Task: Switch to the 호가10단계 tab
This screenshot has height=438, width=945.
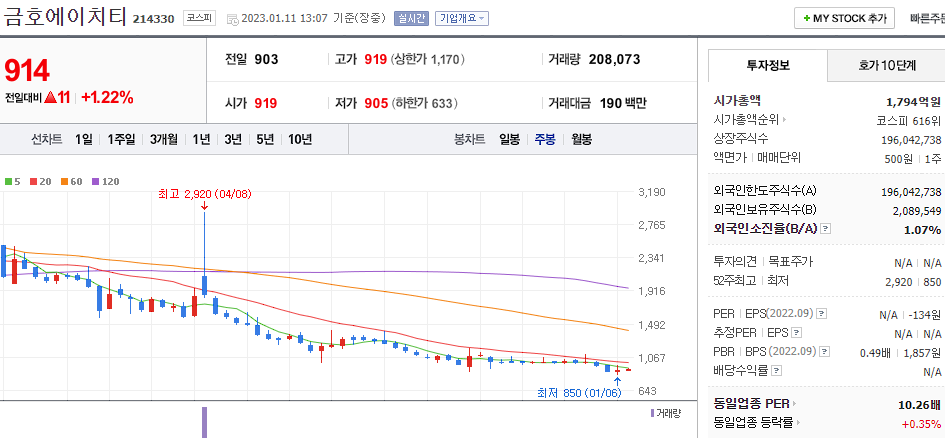Action: tap(887, 66)
